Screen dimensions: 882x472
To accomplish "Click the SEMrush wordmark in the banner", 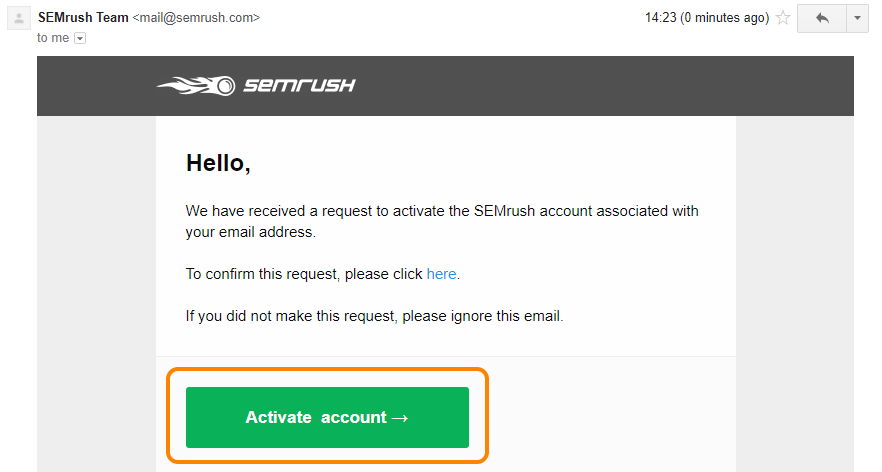I will point(299,86).
